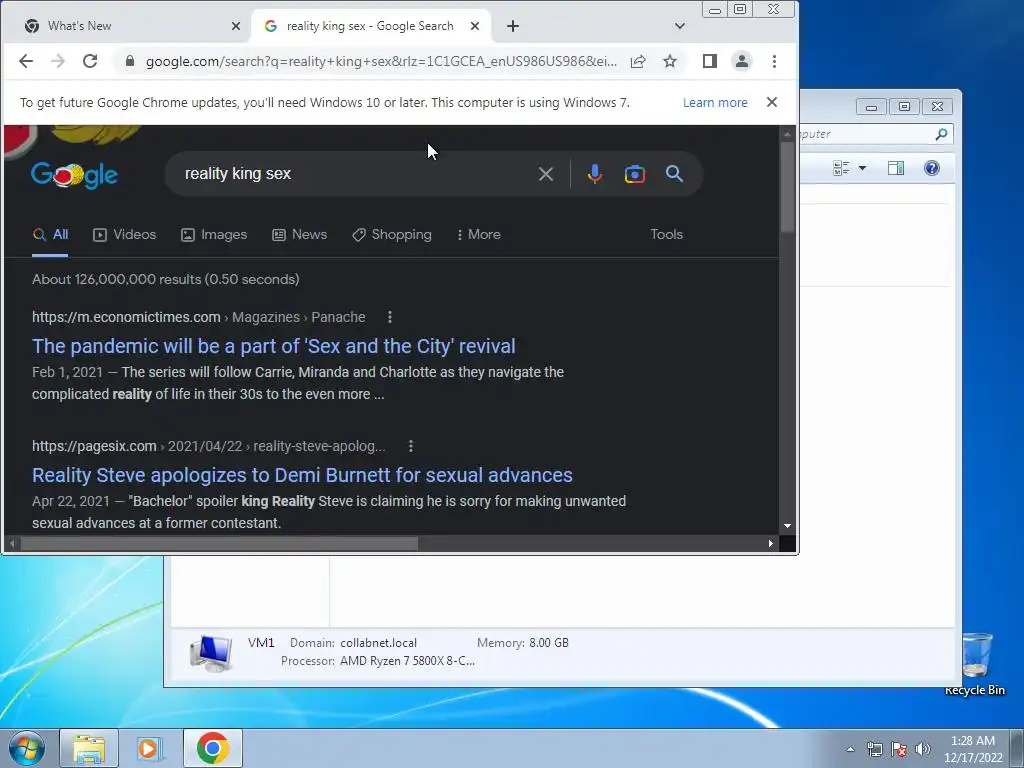This screenshot has height=768, width=1024.
Task: Start voice search with microphone icon
Action: 594,174
